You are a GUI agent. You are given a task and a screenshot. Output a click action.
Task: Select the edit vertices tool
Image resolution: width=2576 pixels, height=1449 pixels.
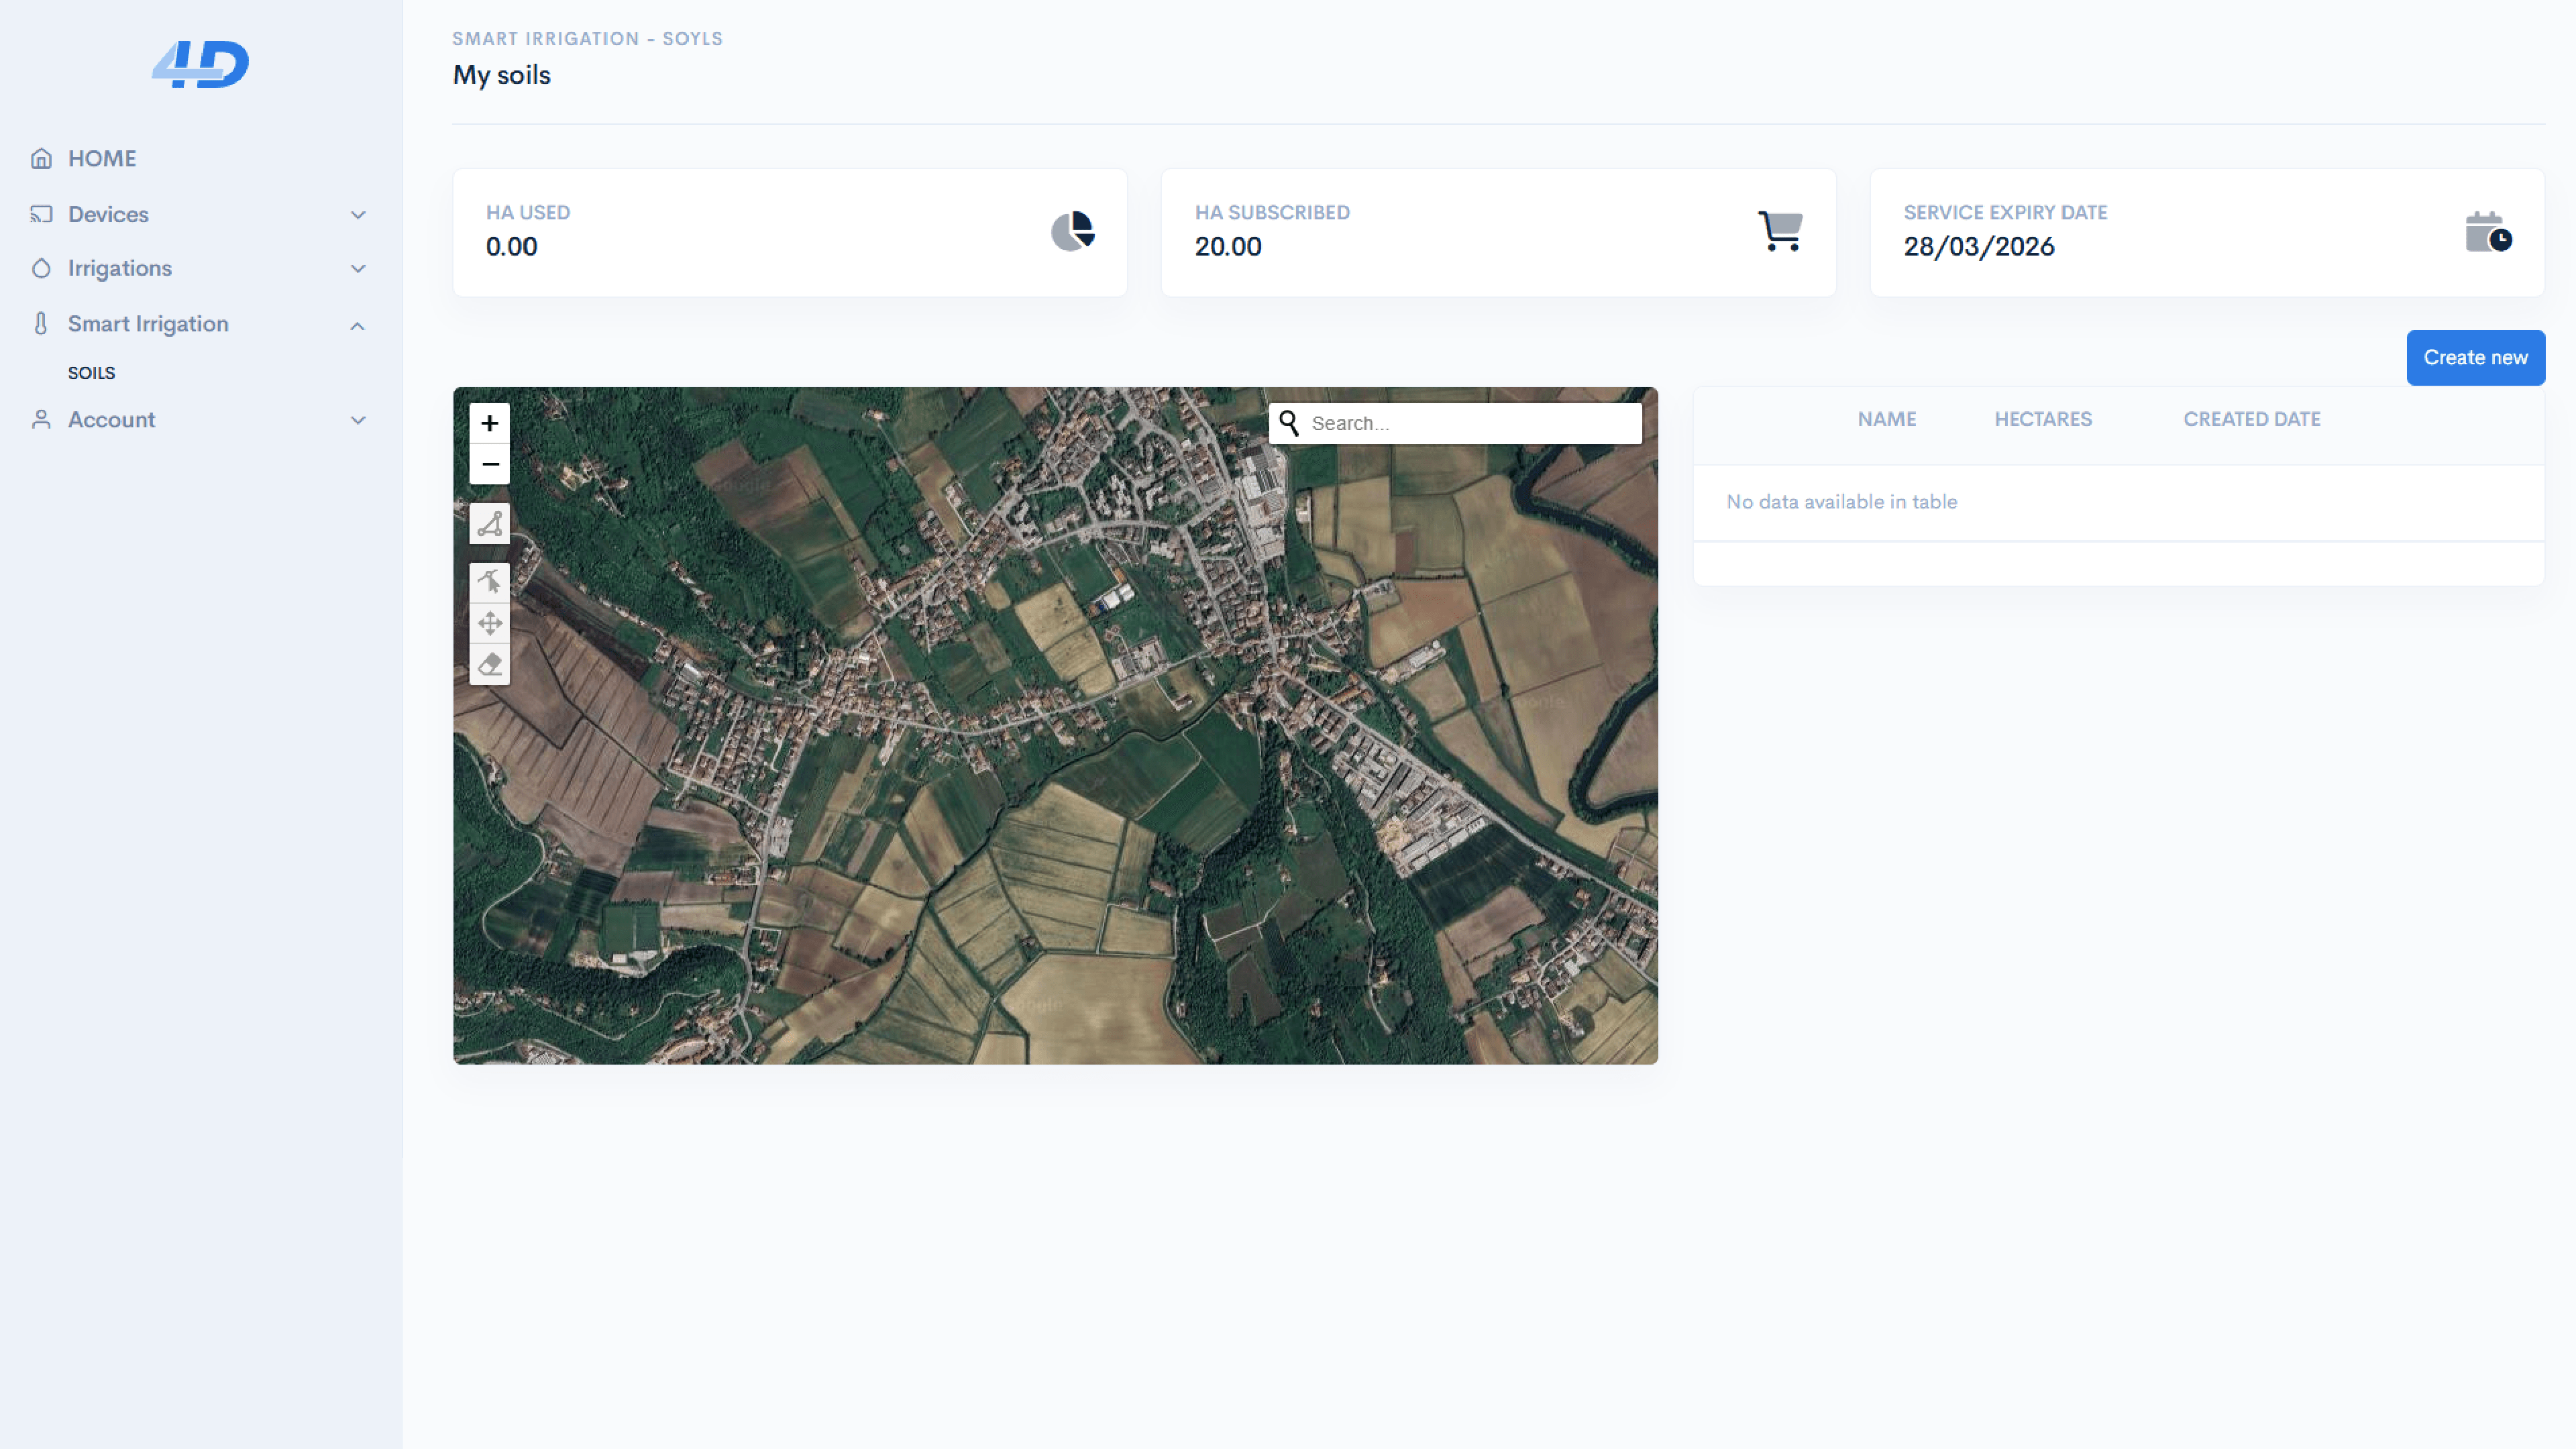click(489, 581)
